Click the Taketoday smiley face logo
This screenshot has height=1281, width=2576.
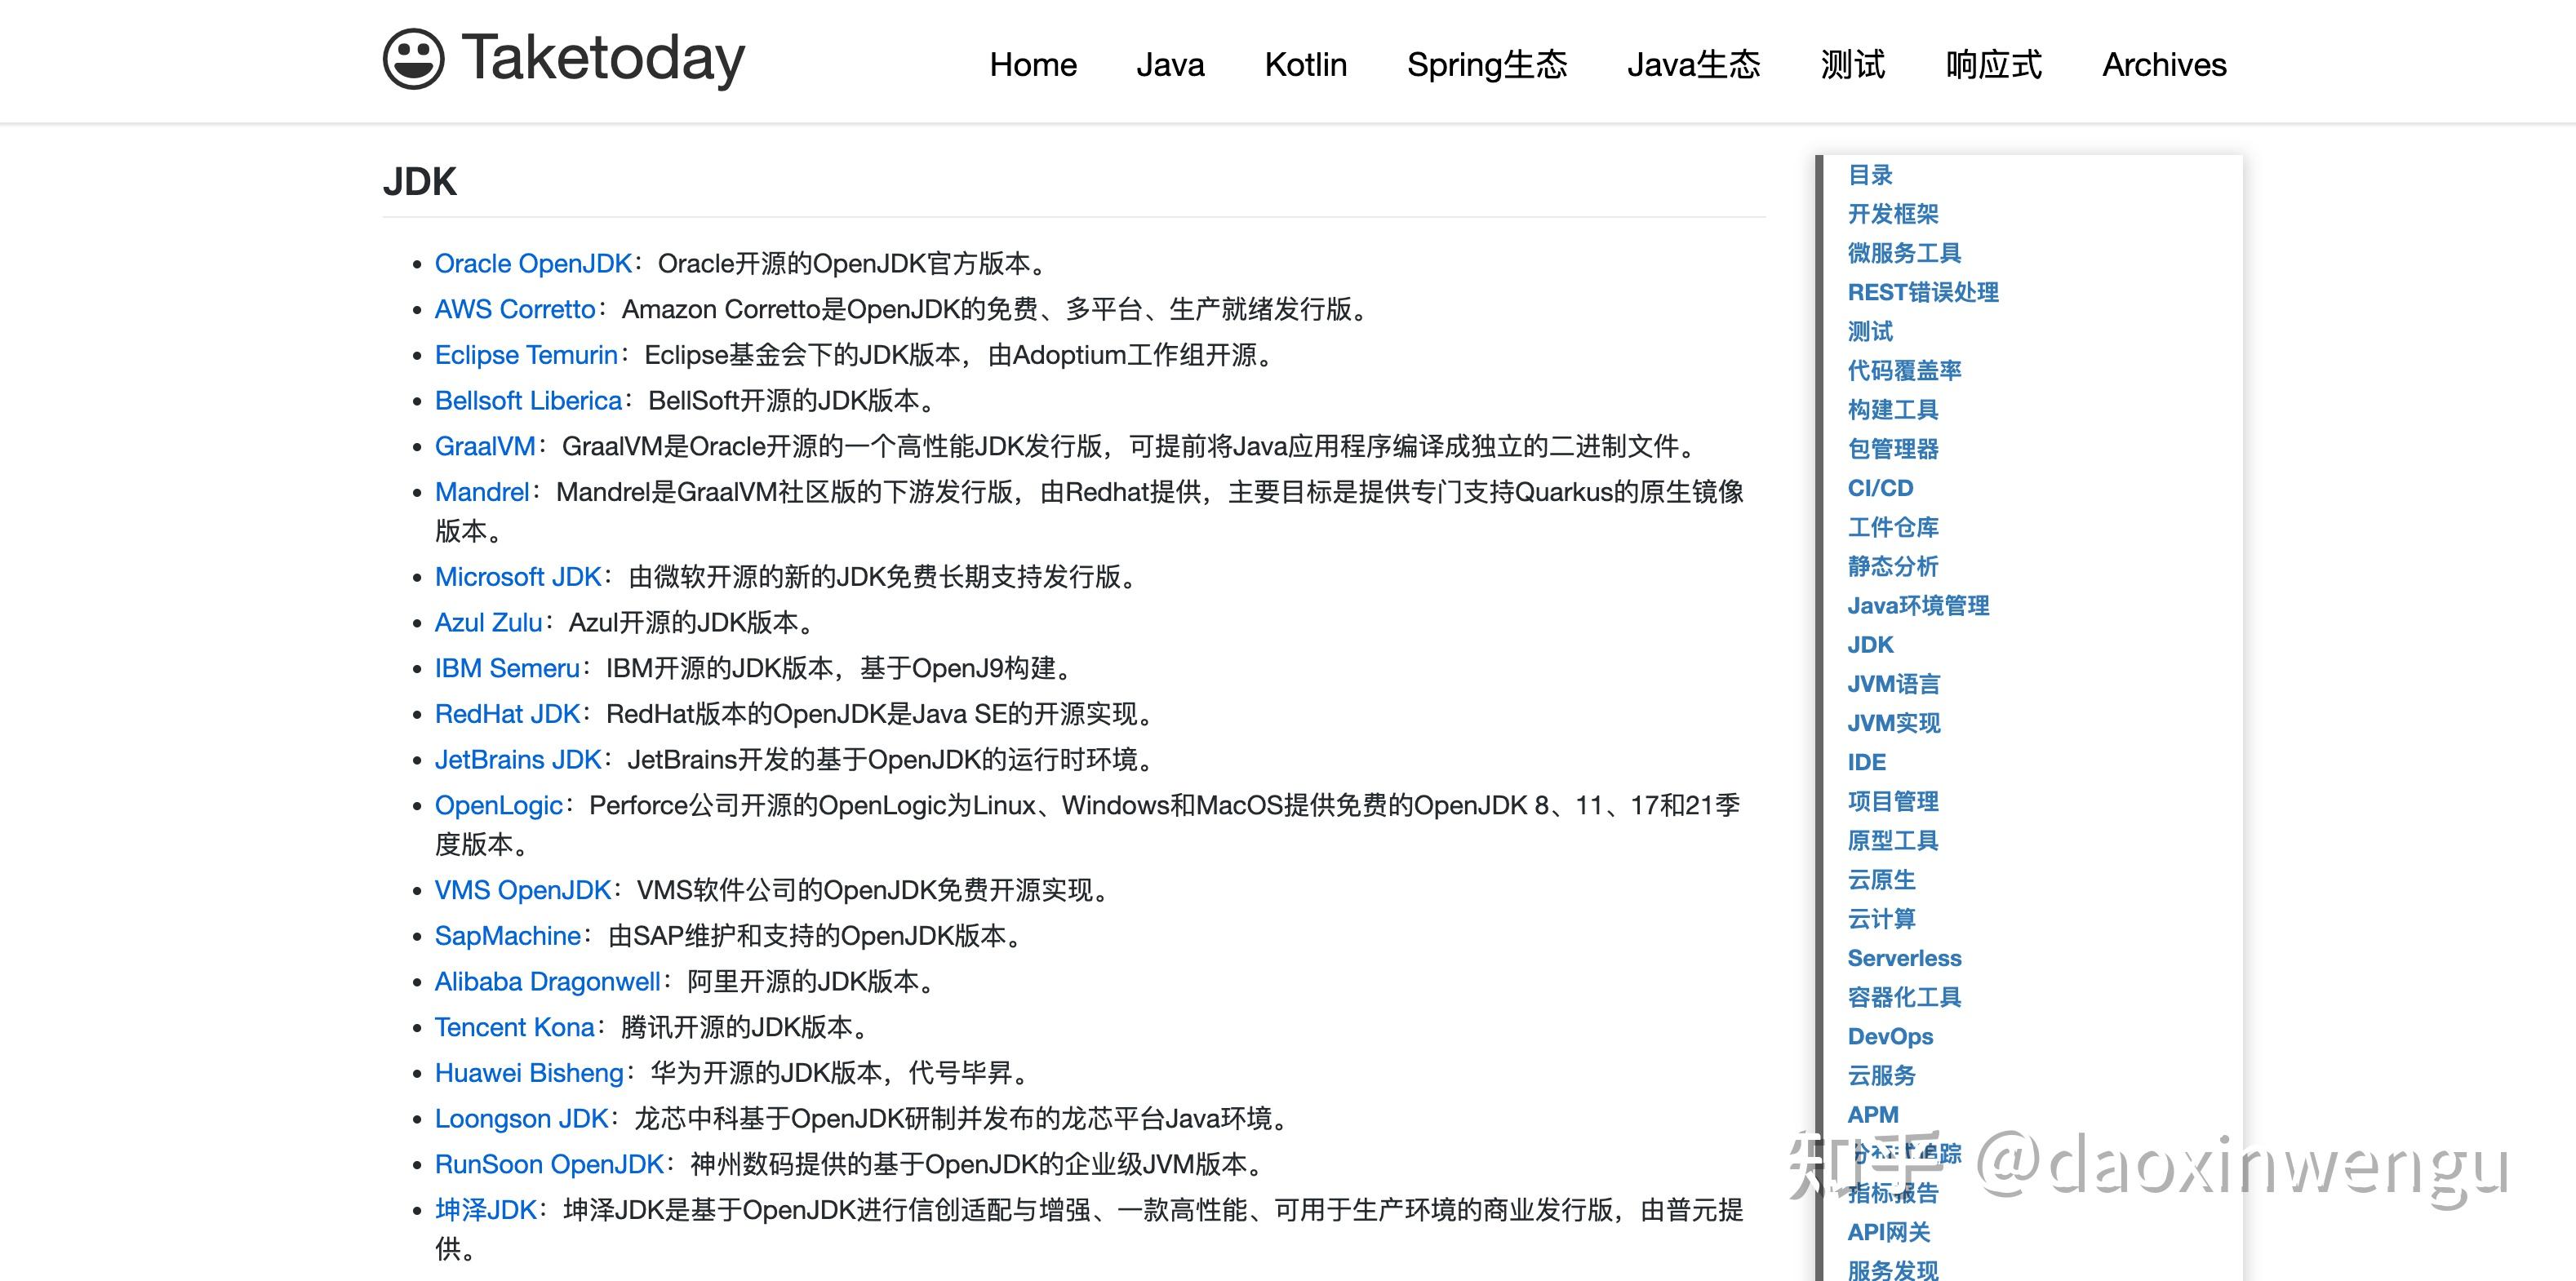tap(415, 60)
